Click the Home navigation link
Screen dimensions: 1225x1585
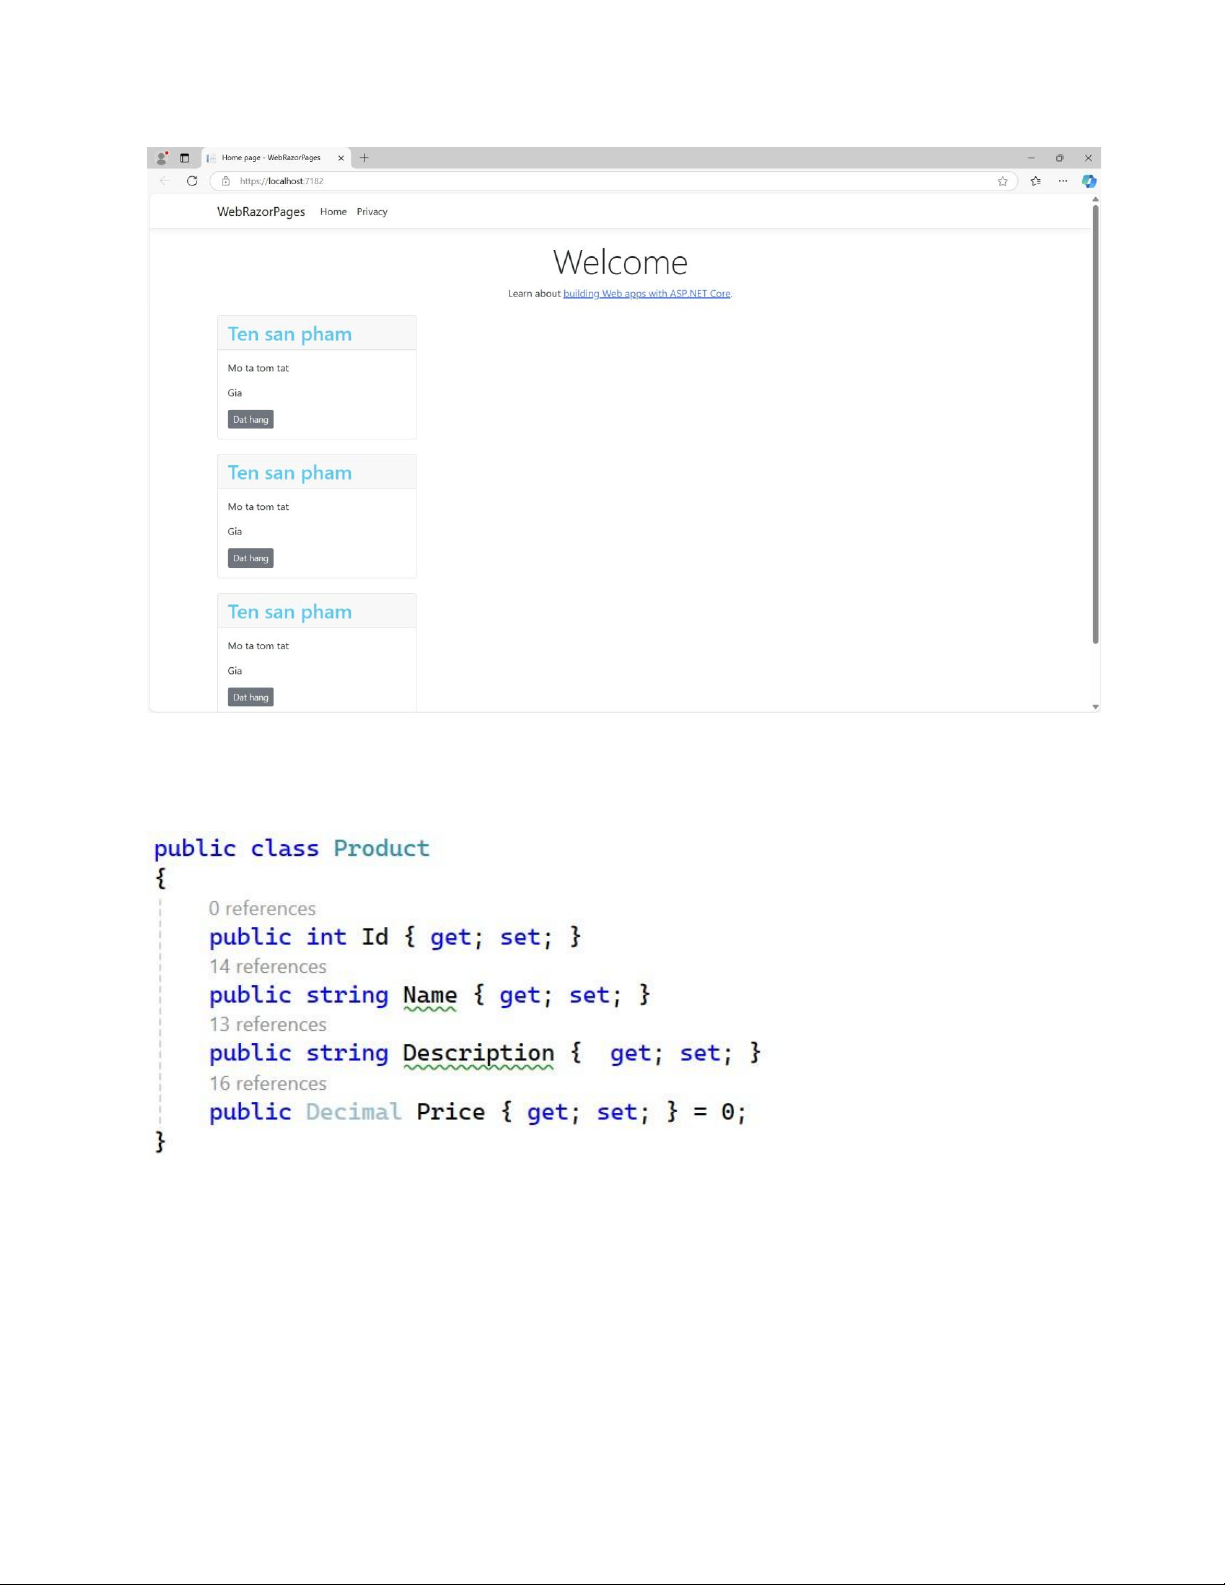tap(333, 212)
